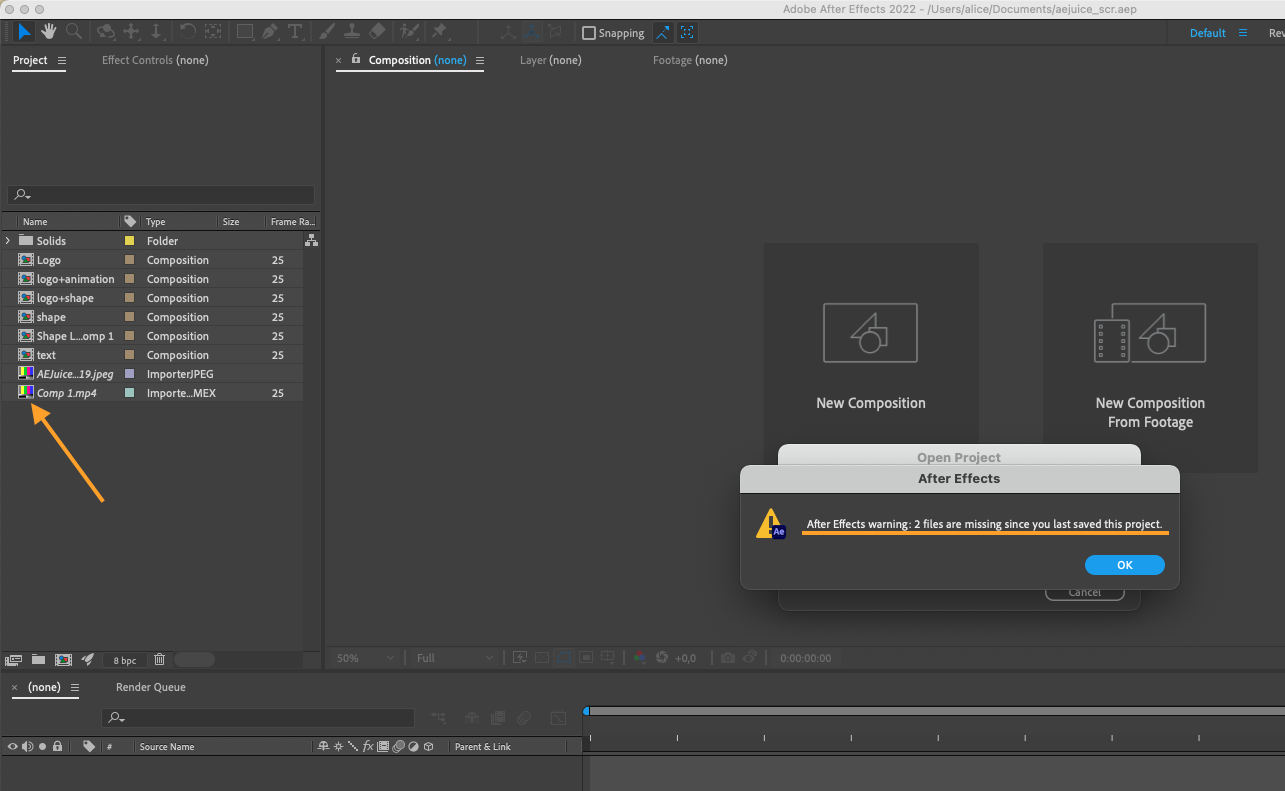The height and width of the screenshot is (791, 1285).
Task: Click the Default workspace link
Action: [1207, 33]
